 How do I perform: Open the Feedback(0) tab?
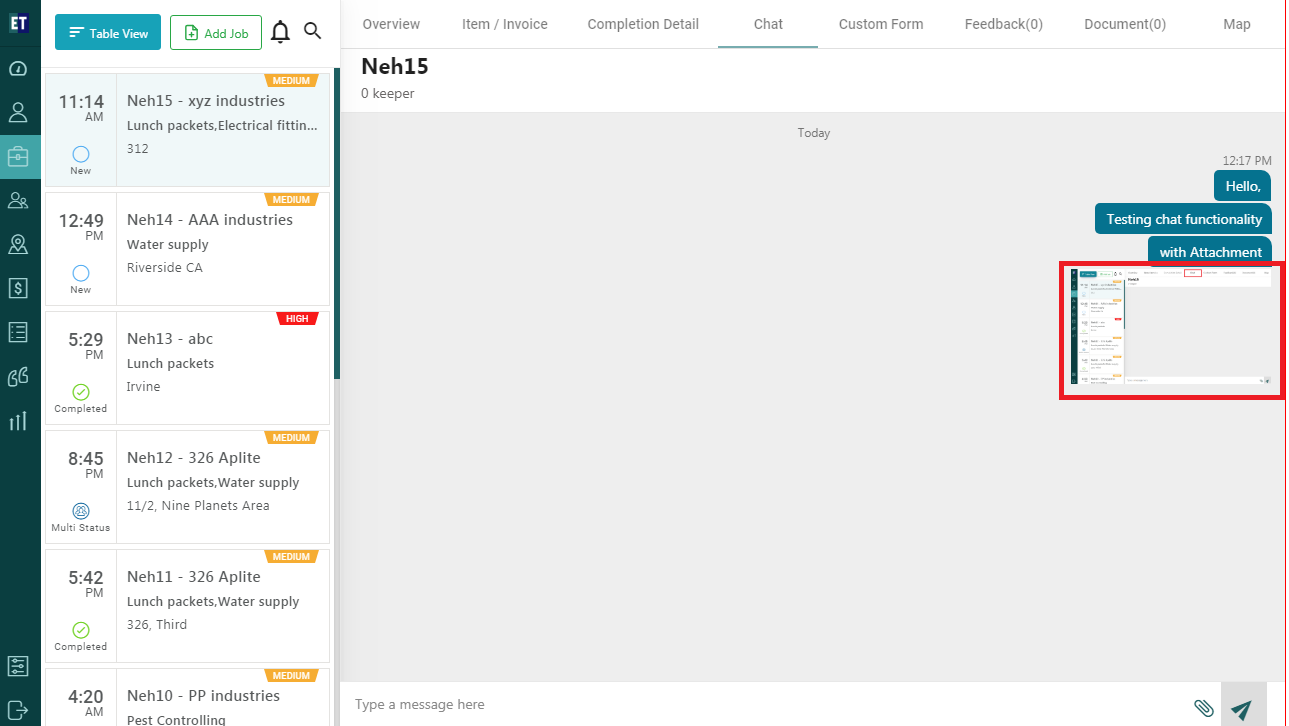click(1004, 24)
